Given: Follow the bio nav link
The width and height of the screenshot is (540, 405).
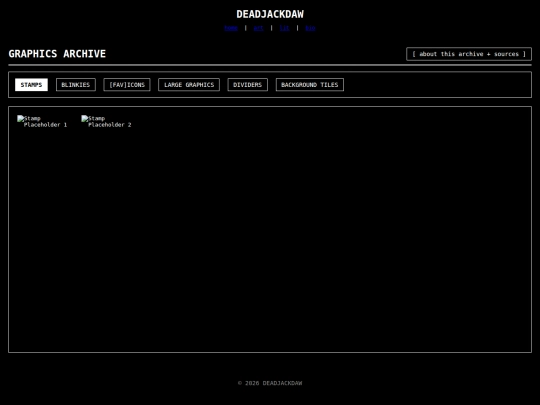Looking at the screenshot, I should click(x=310, y=28).
